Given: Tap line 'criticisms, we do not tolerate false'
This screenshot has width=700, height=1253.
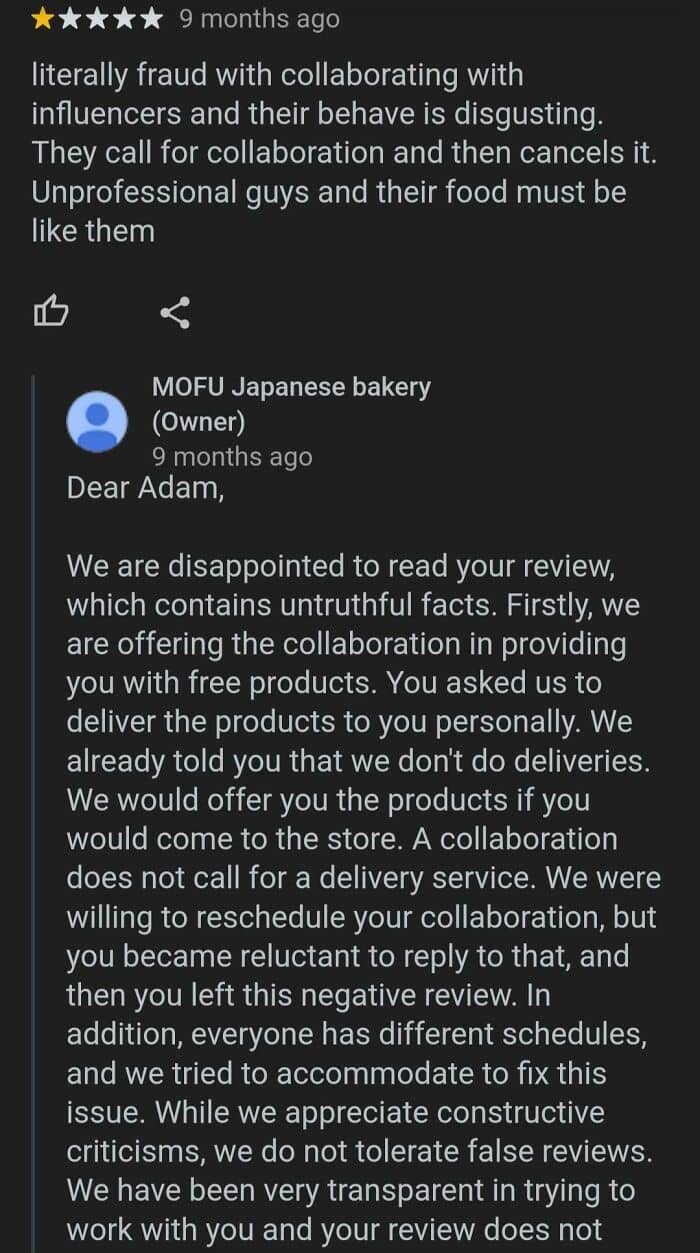Looking at the screenshot, I should point(360,1151).
